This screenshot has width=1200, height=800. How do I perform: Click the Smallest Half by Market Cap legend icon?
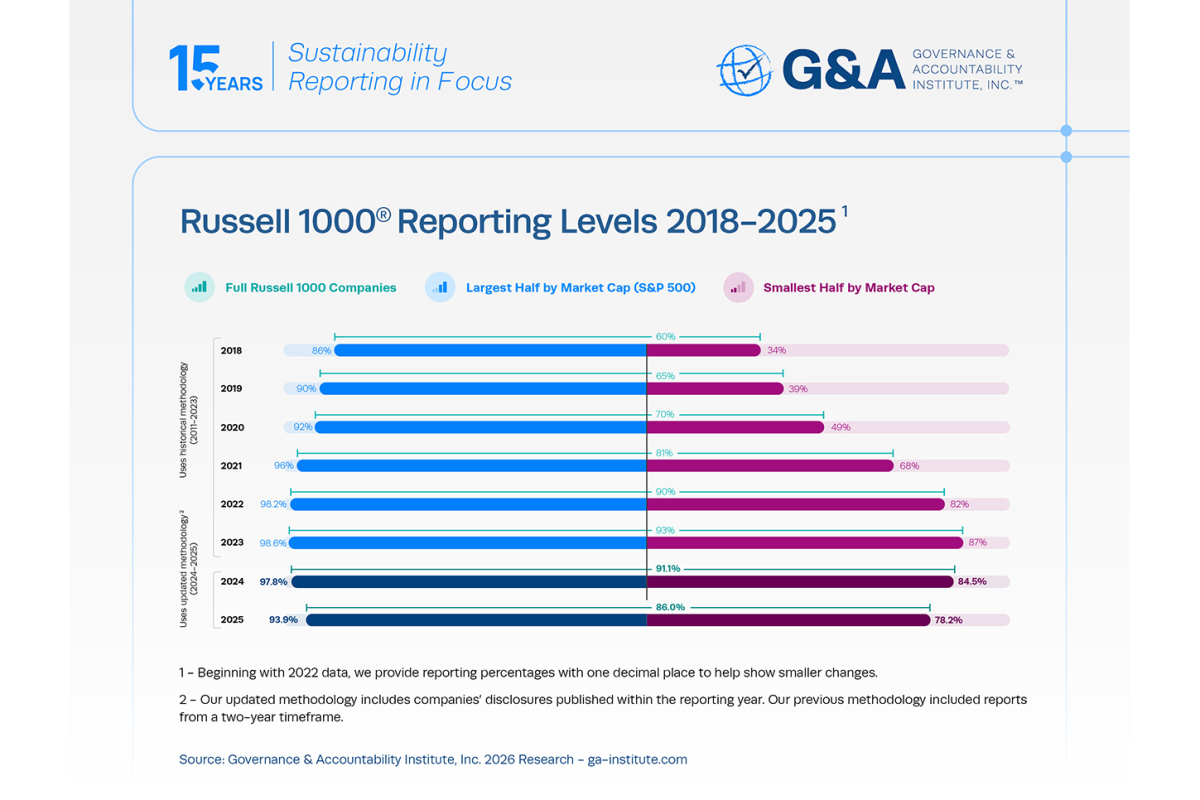[738, 287]
